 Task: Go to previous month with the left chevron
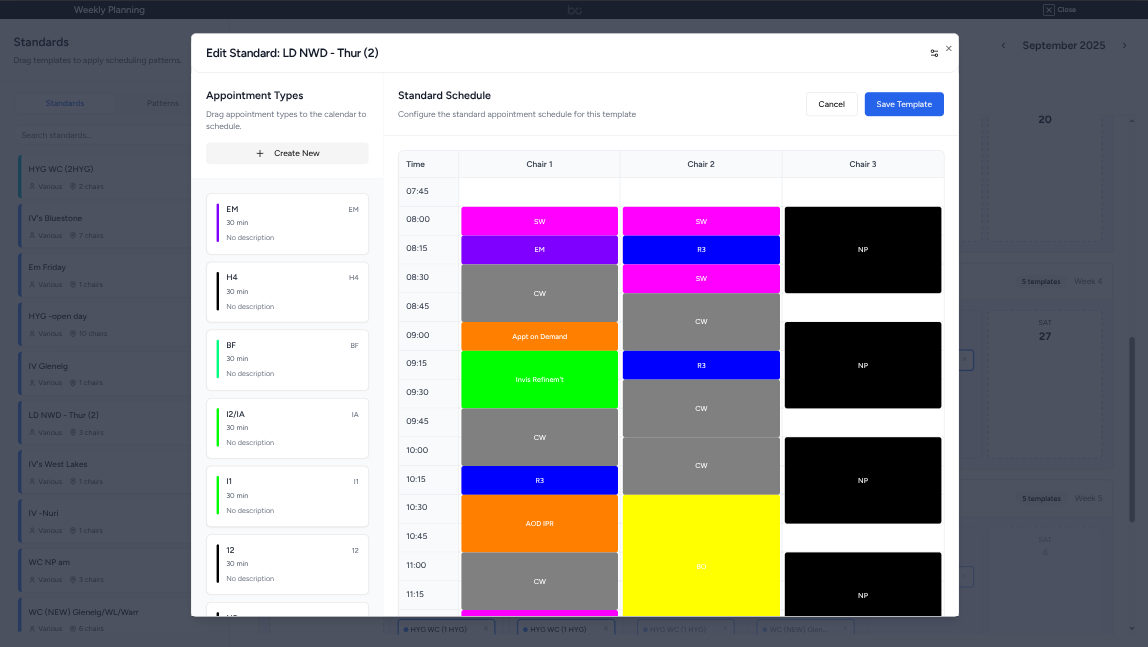click(1003, 45)
